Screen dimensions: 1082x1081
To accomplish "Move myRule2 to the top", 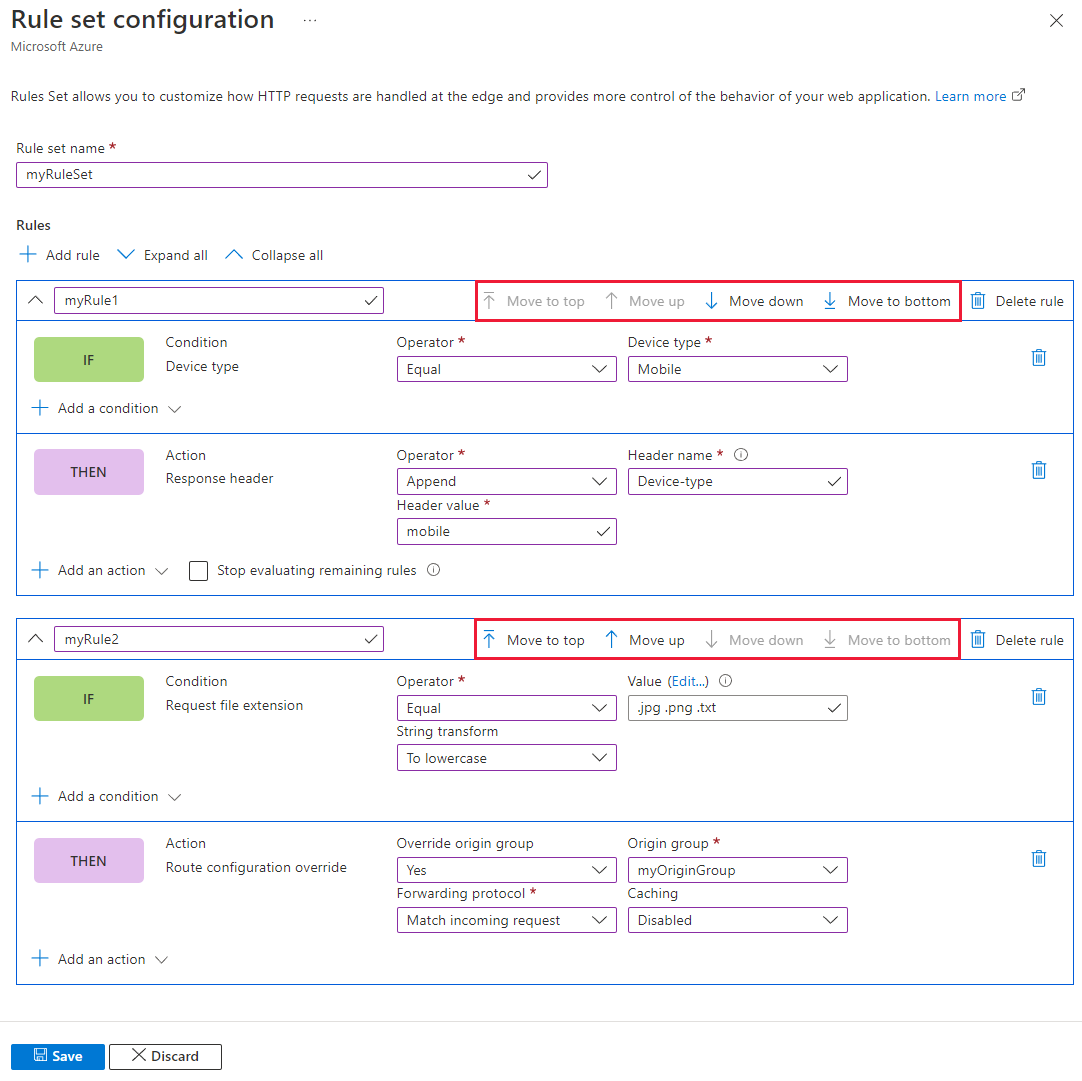I will (533, 640).
